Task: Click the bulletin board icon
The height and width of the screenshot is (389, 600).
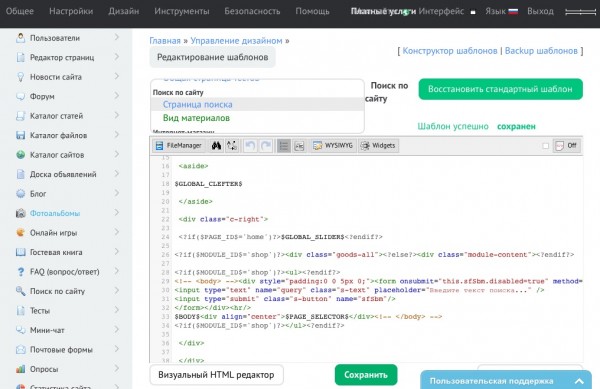Action: point(21,174)
